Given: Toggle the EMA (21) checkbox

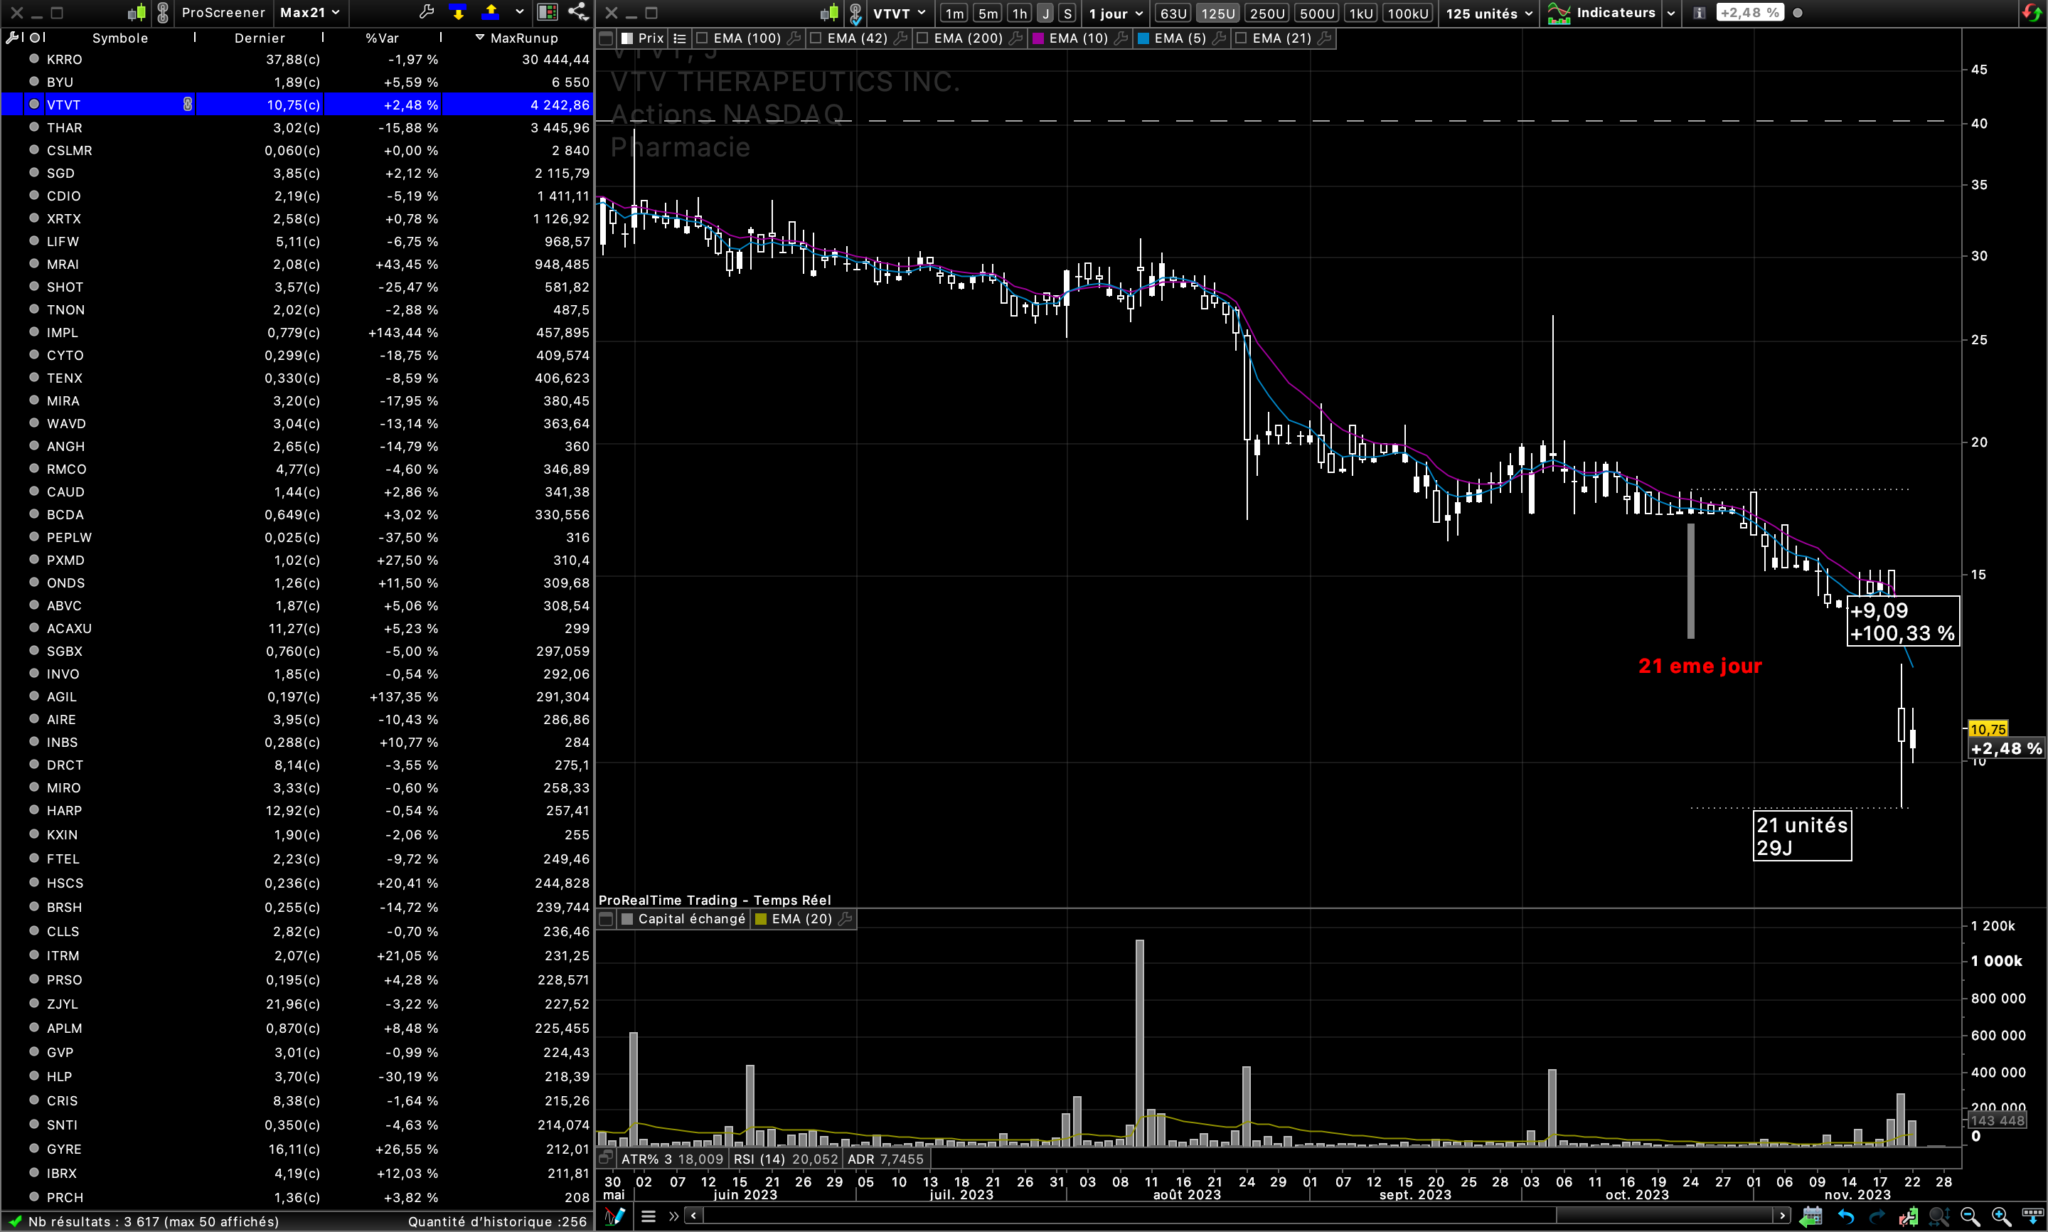Looking at the screenshot, I should tap(1241, 38).
